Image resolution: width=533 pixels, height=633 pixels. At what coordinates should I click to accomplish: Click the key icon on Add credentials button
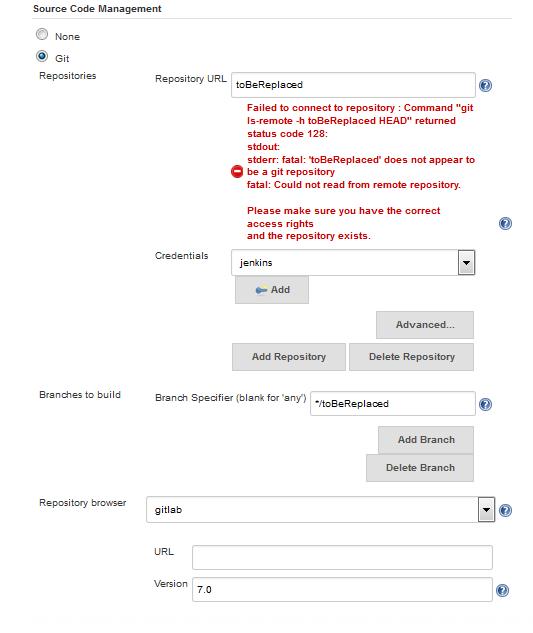(262, 290)
